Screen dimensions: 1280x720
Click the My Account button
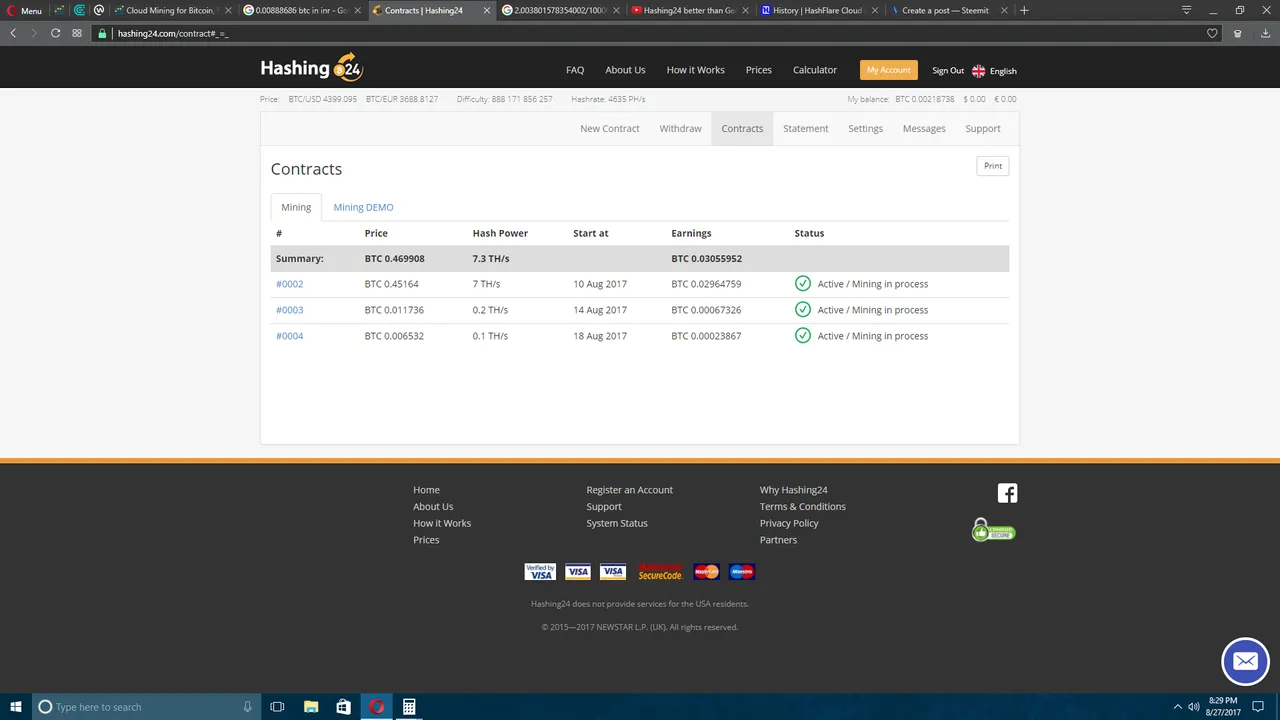click(x=888, y=70)
